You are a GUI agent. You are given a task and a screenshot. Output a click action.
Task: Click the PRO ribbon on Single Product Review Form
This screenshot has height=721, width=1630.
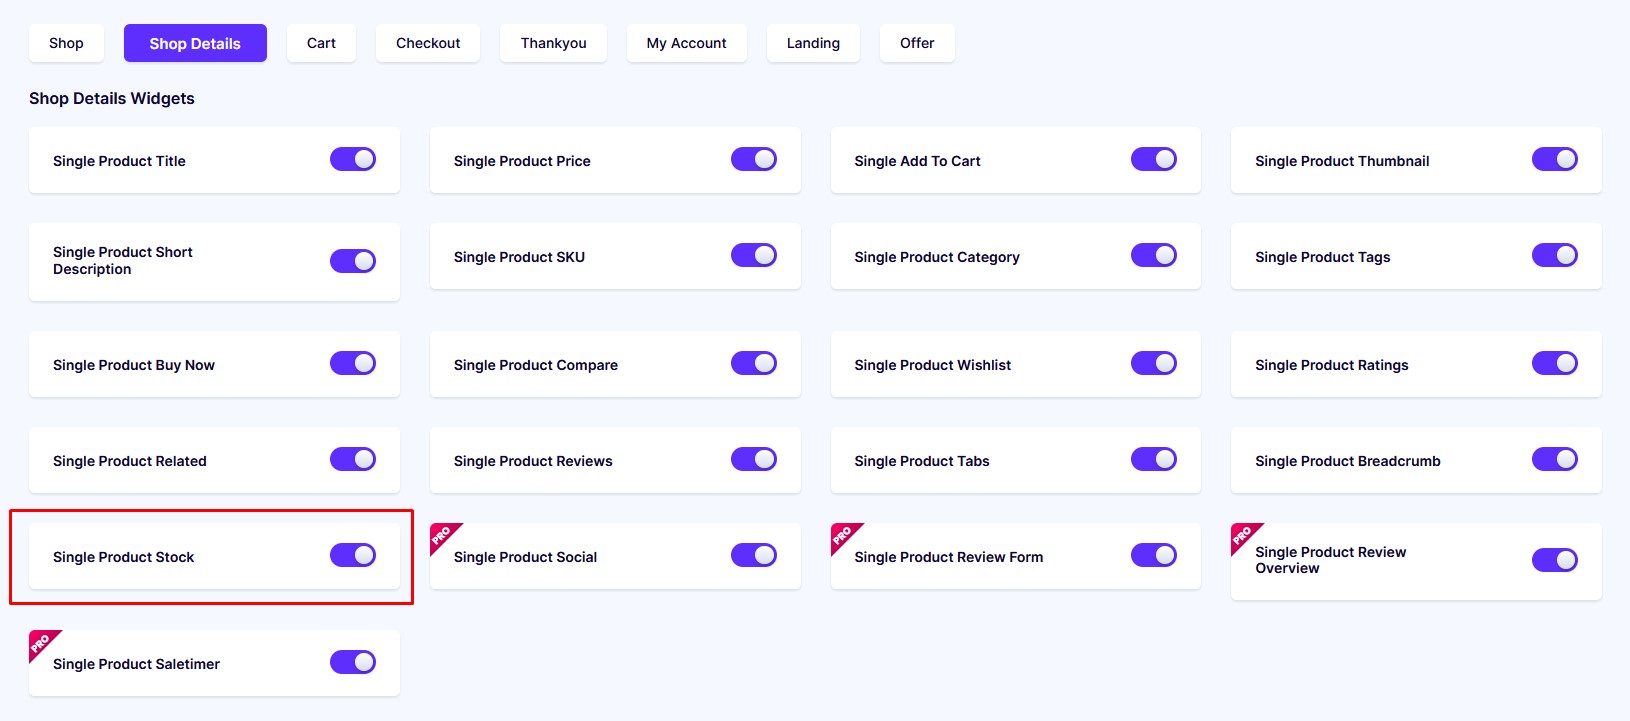point(843,536)
